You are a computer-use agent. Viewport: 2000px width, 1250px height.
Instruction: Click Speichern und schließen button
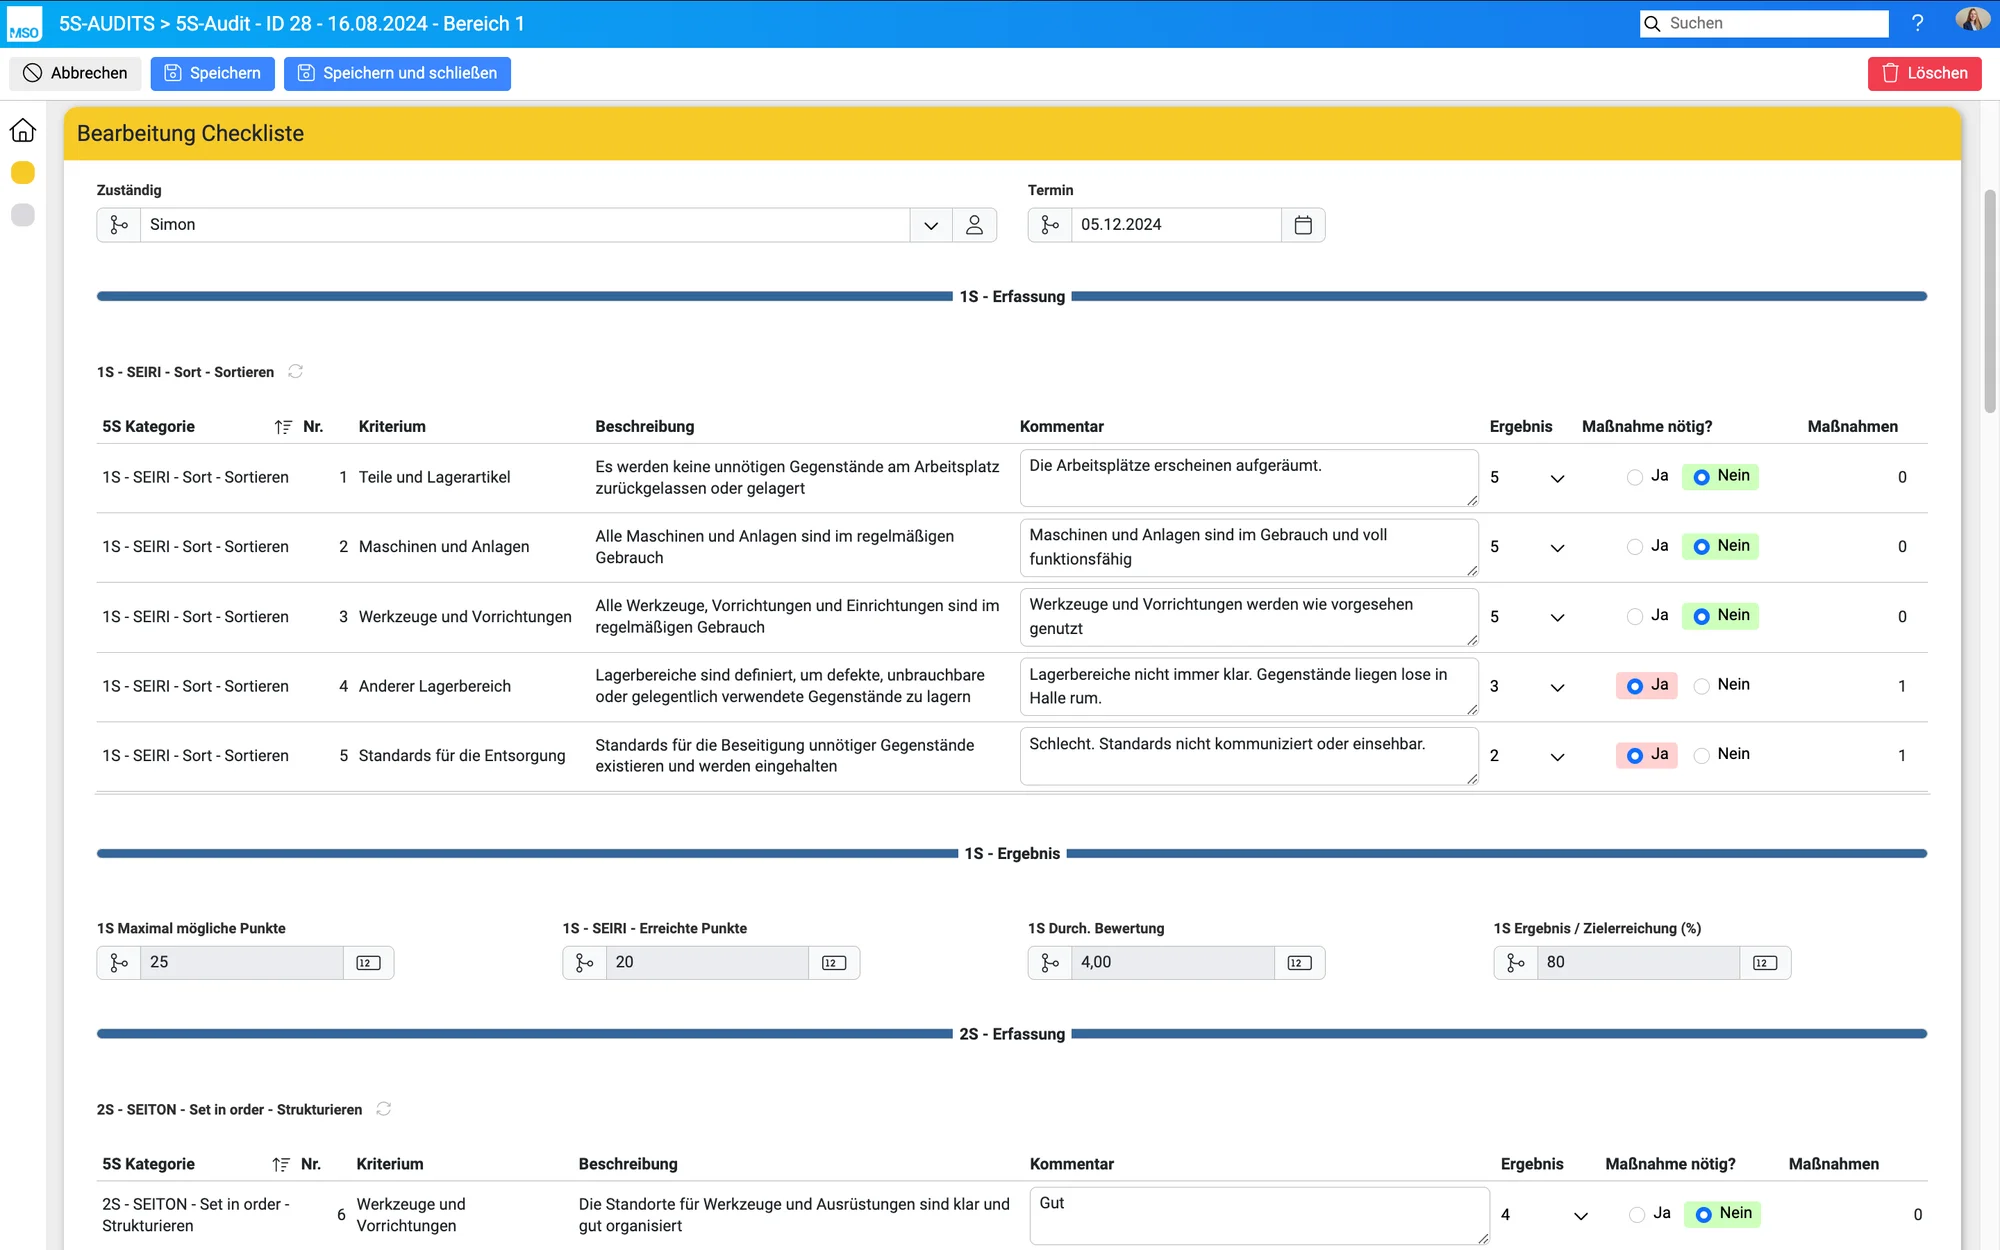point(397,73)
